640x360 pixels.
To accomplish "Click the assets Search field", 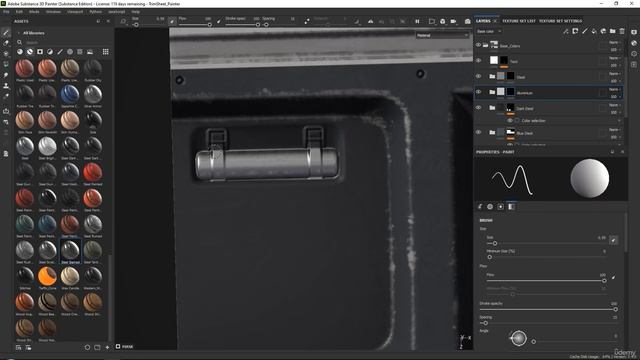I will [63, 42].
